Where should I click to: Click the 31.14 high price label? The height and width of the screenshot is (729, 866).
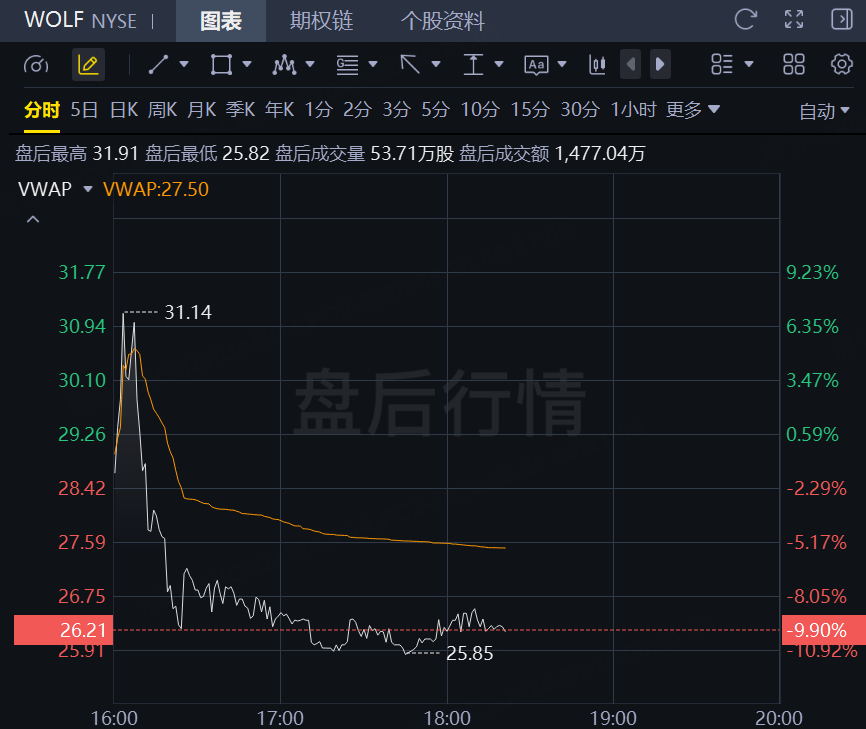[x=188, y=312]
